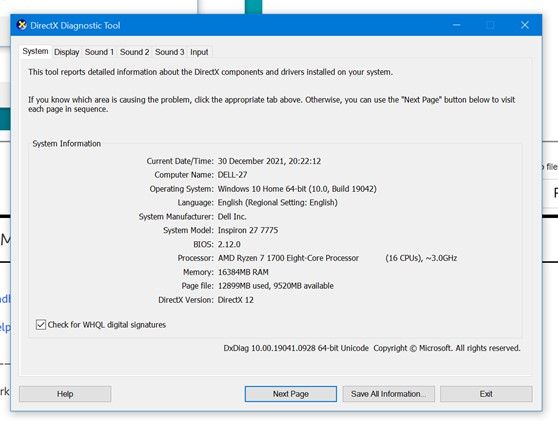Select manufacturer value Dell Inc.
558x433 pixels.
(x=232, y=216)
